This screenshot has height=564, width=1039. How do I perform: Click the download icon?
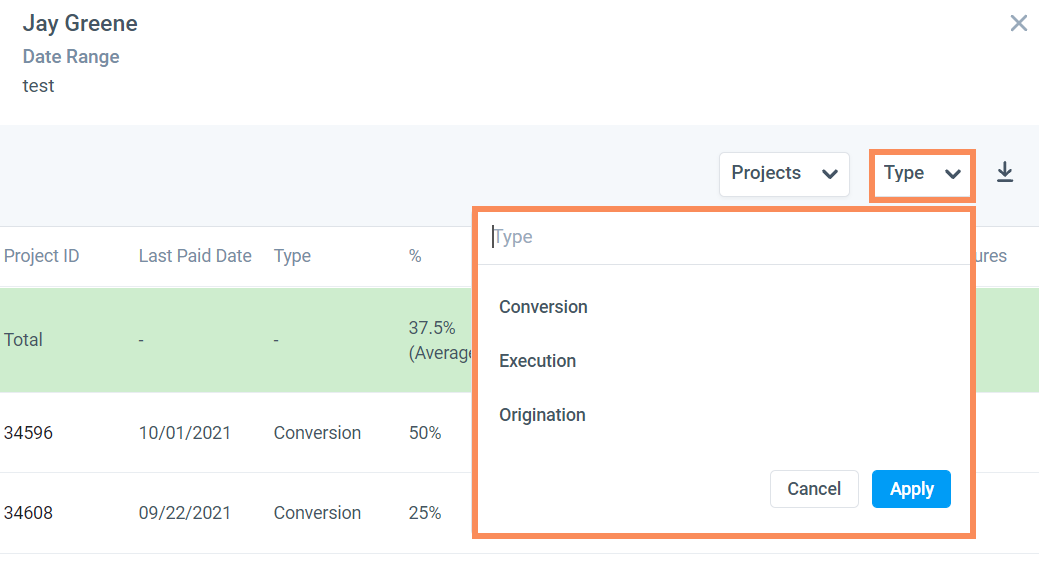tap(1005, 173)
